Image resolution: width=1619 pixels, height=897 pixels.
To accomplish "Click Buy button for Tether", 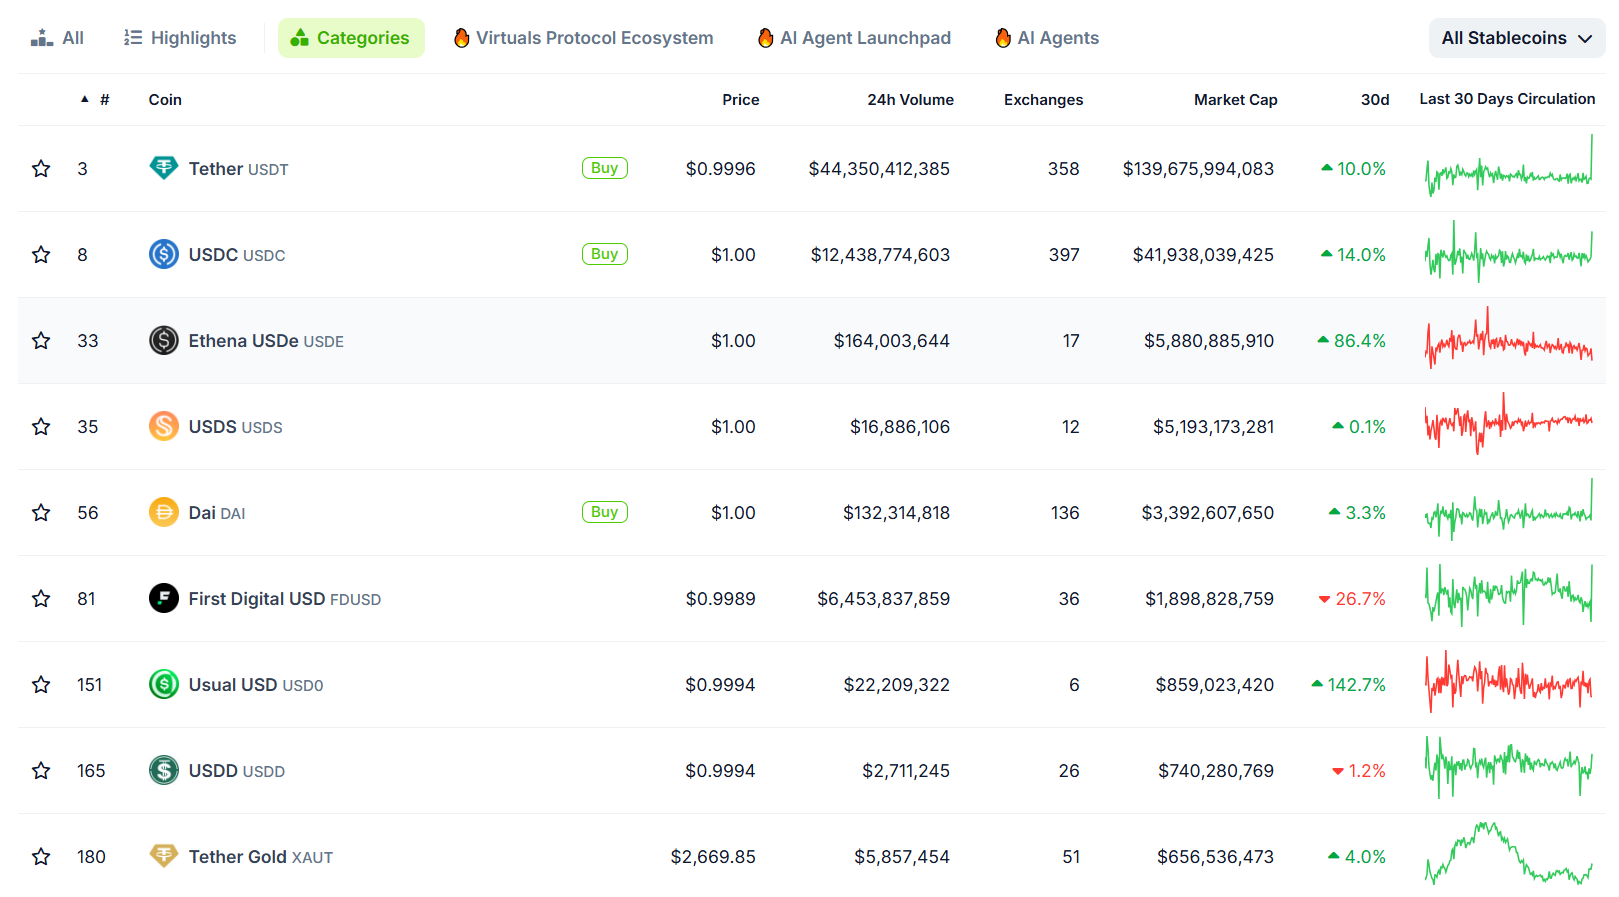I will (x=605, y=168).
